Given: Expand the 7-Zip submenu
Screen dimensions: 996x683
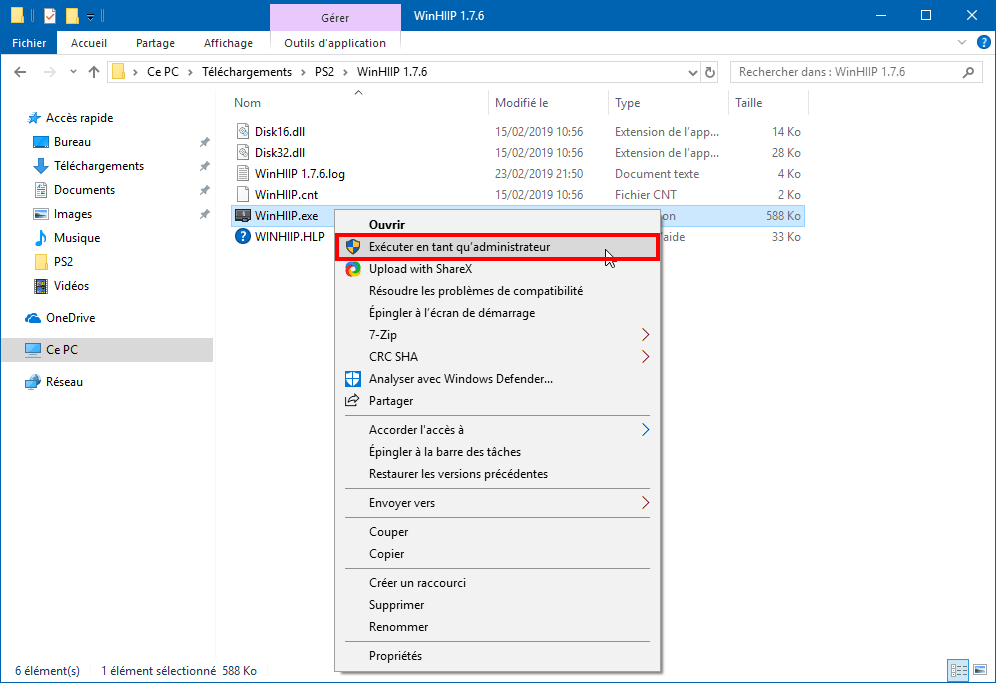Looking at the screenshot, I should [x=645, y=335].
